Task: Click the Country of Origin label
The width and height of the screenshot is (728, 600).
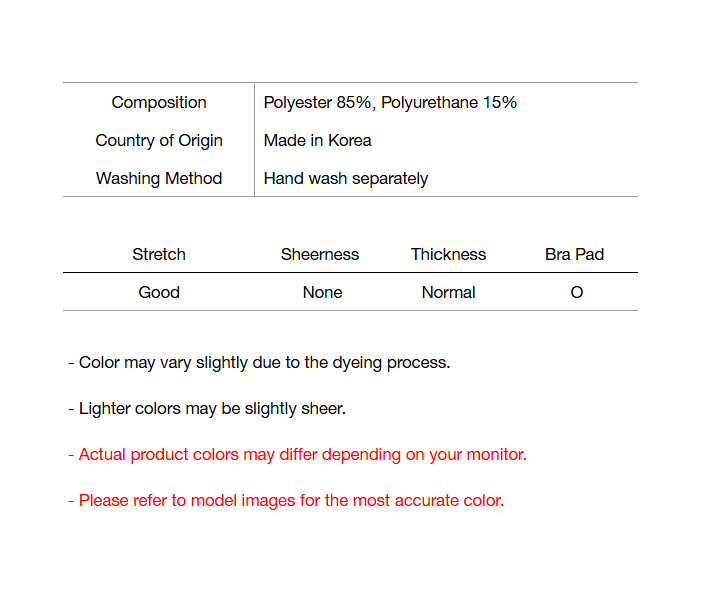Action: (x=159, y=140)
